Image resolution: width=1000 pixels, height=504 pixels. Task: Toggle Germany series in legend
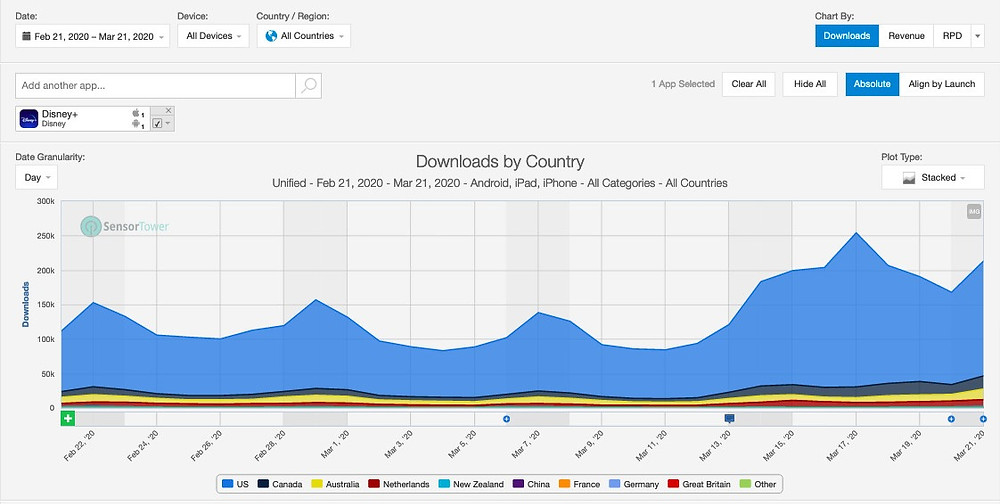coord(634,484)
